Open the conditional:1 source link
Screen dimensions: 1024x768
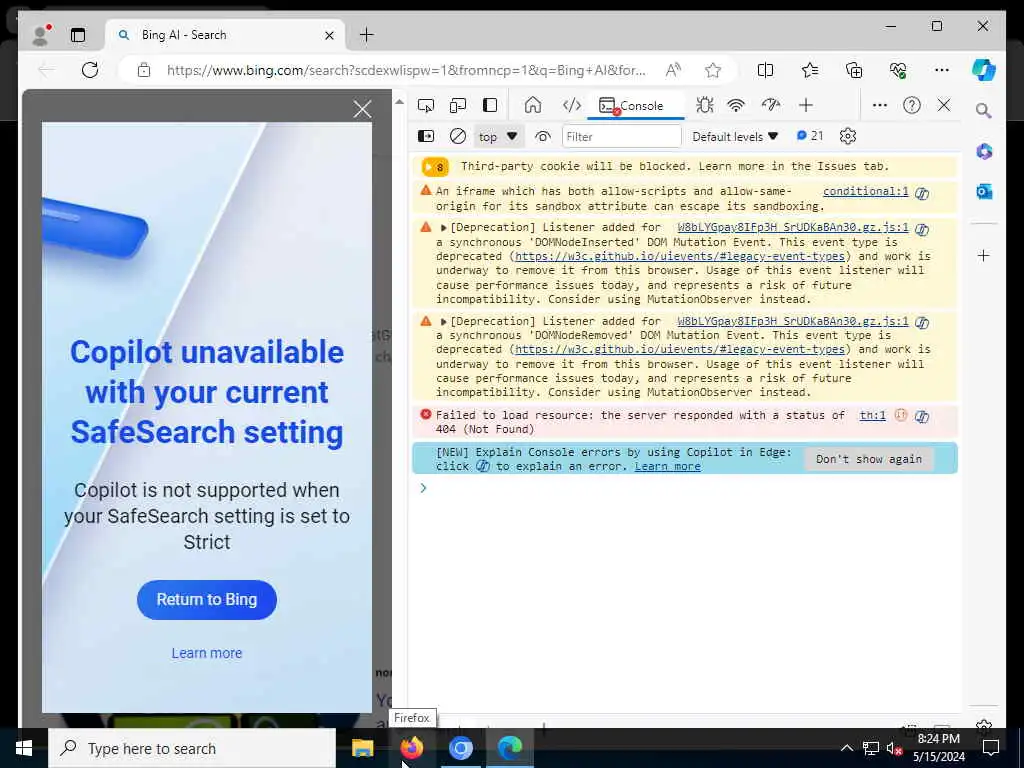click(865, 191)
